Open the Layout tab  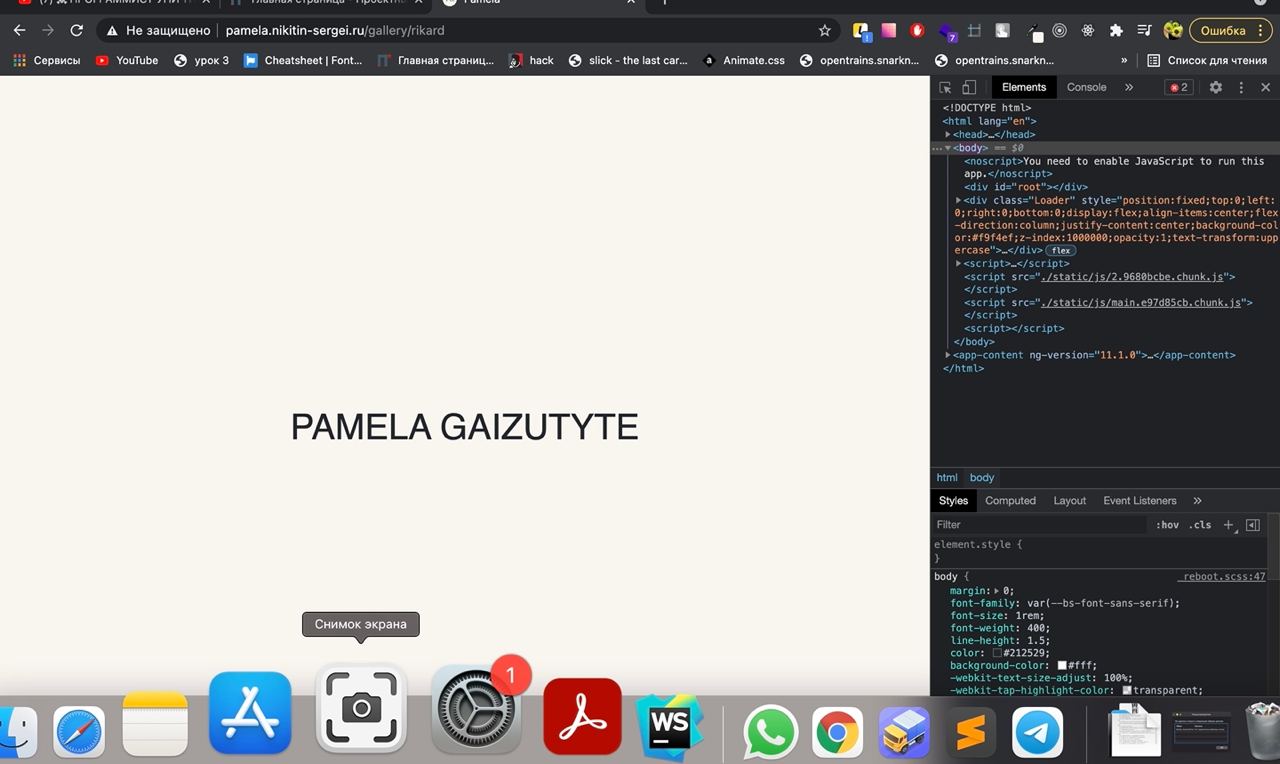[x=1069, y=501]
